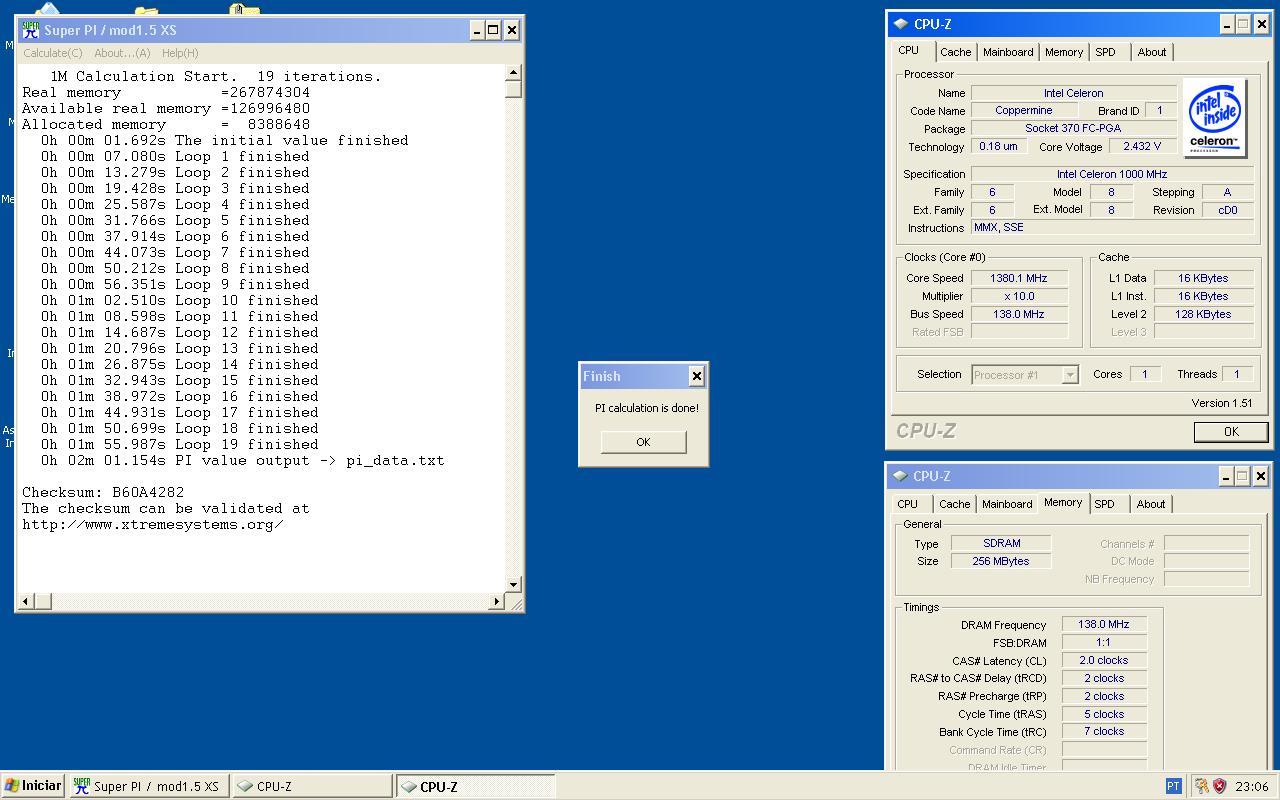Click Super PI vertical scrollbar up arrow
This screenshot has width=1280, height=800.
coord(514,73)
